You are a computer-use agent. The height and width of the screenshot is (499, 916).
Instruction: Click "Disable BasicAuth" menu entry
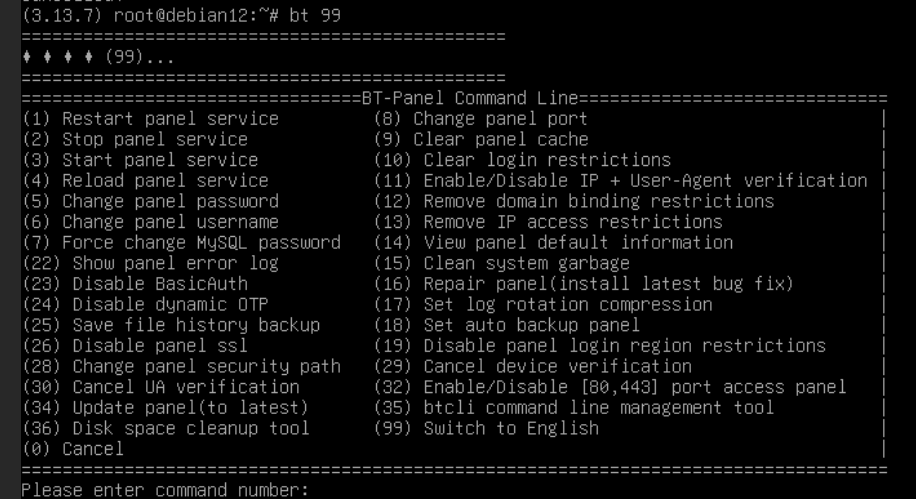click(x=140, y=284)
